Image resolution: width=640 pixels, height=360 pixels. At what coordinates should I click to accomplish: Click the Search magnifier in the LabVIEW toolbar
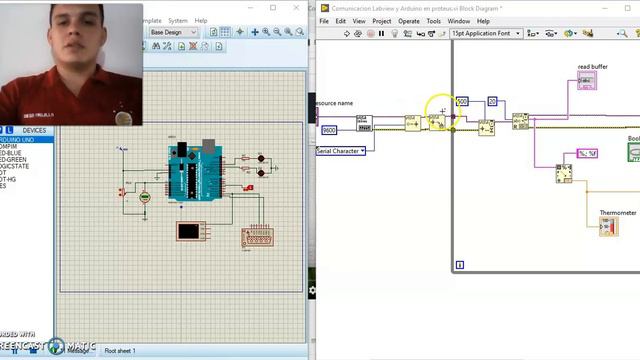point(622,33)
